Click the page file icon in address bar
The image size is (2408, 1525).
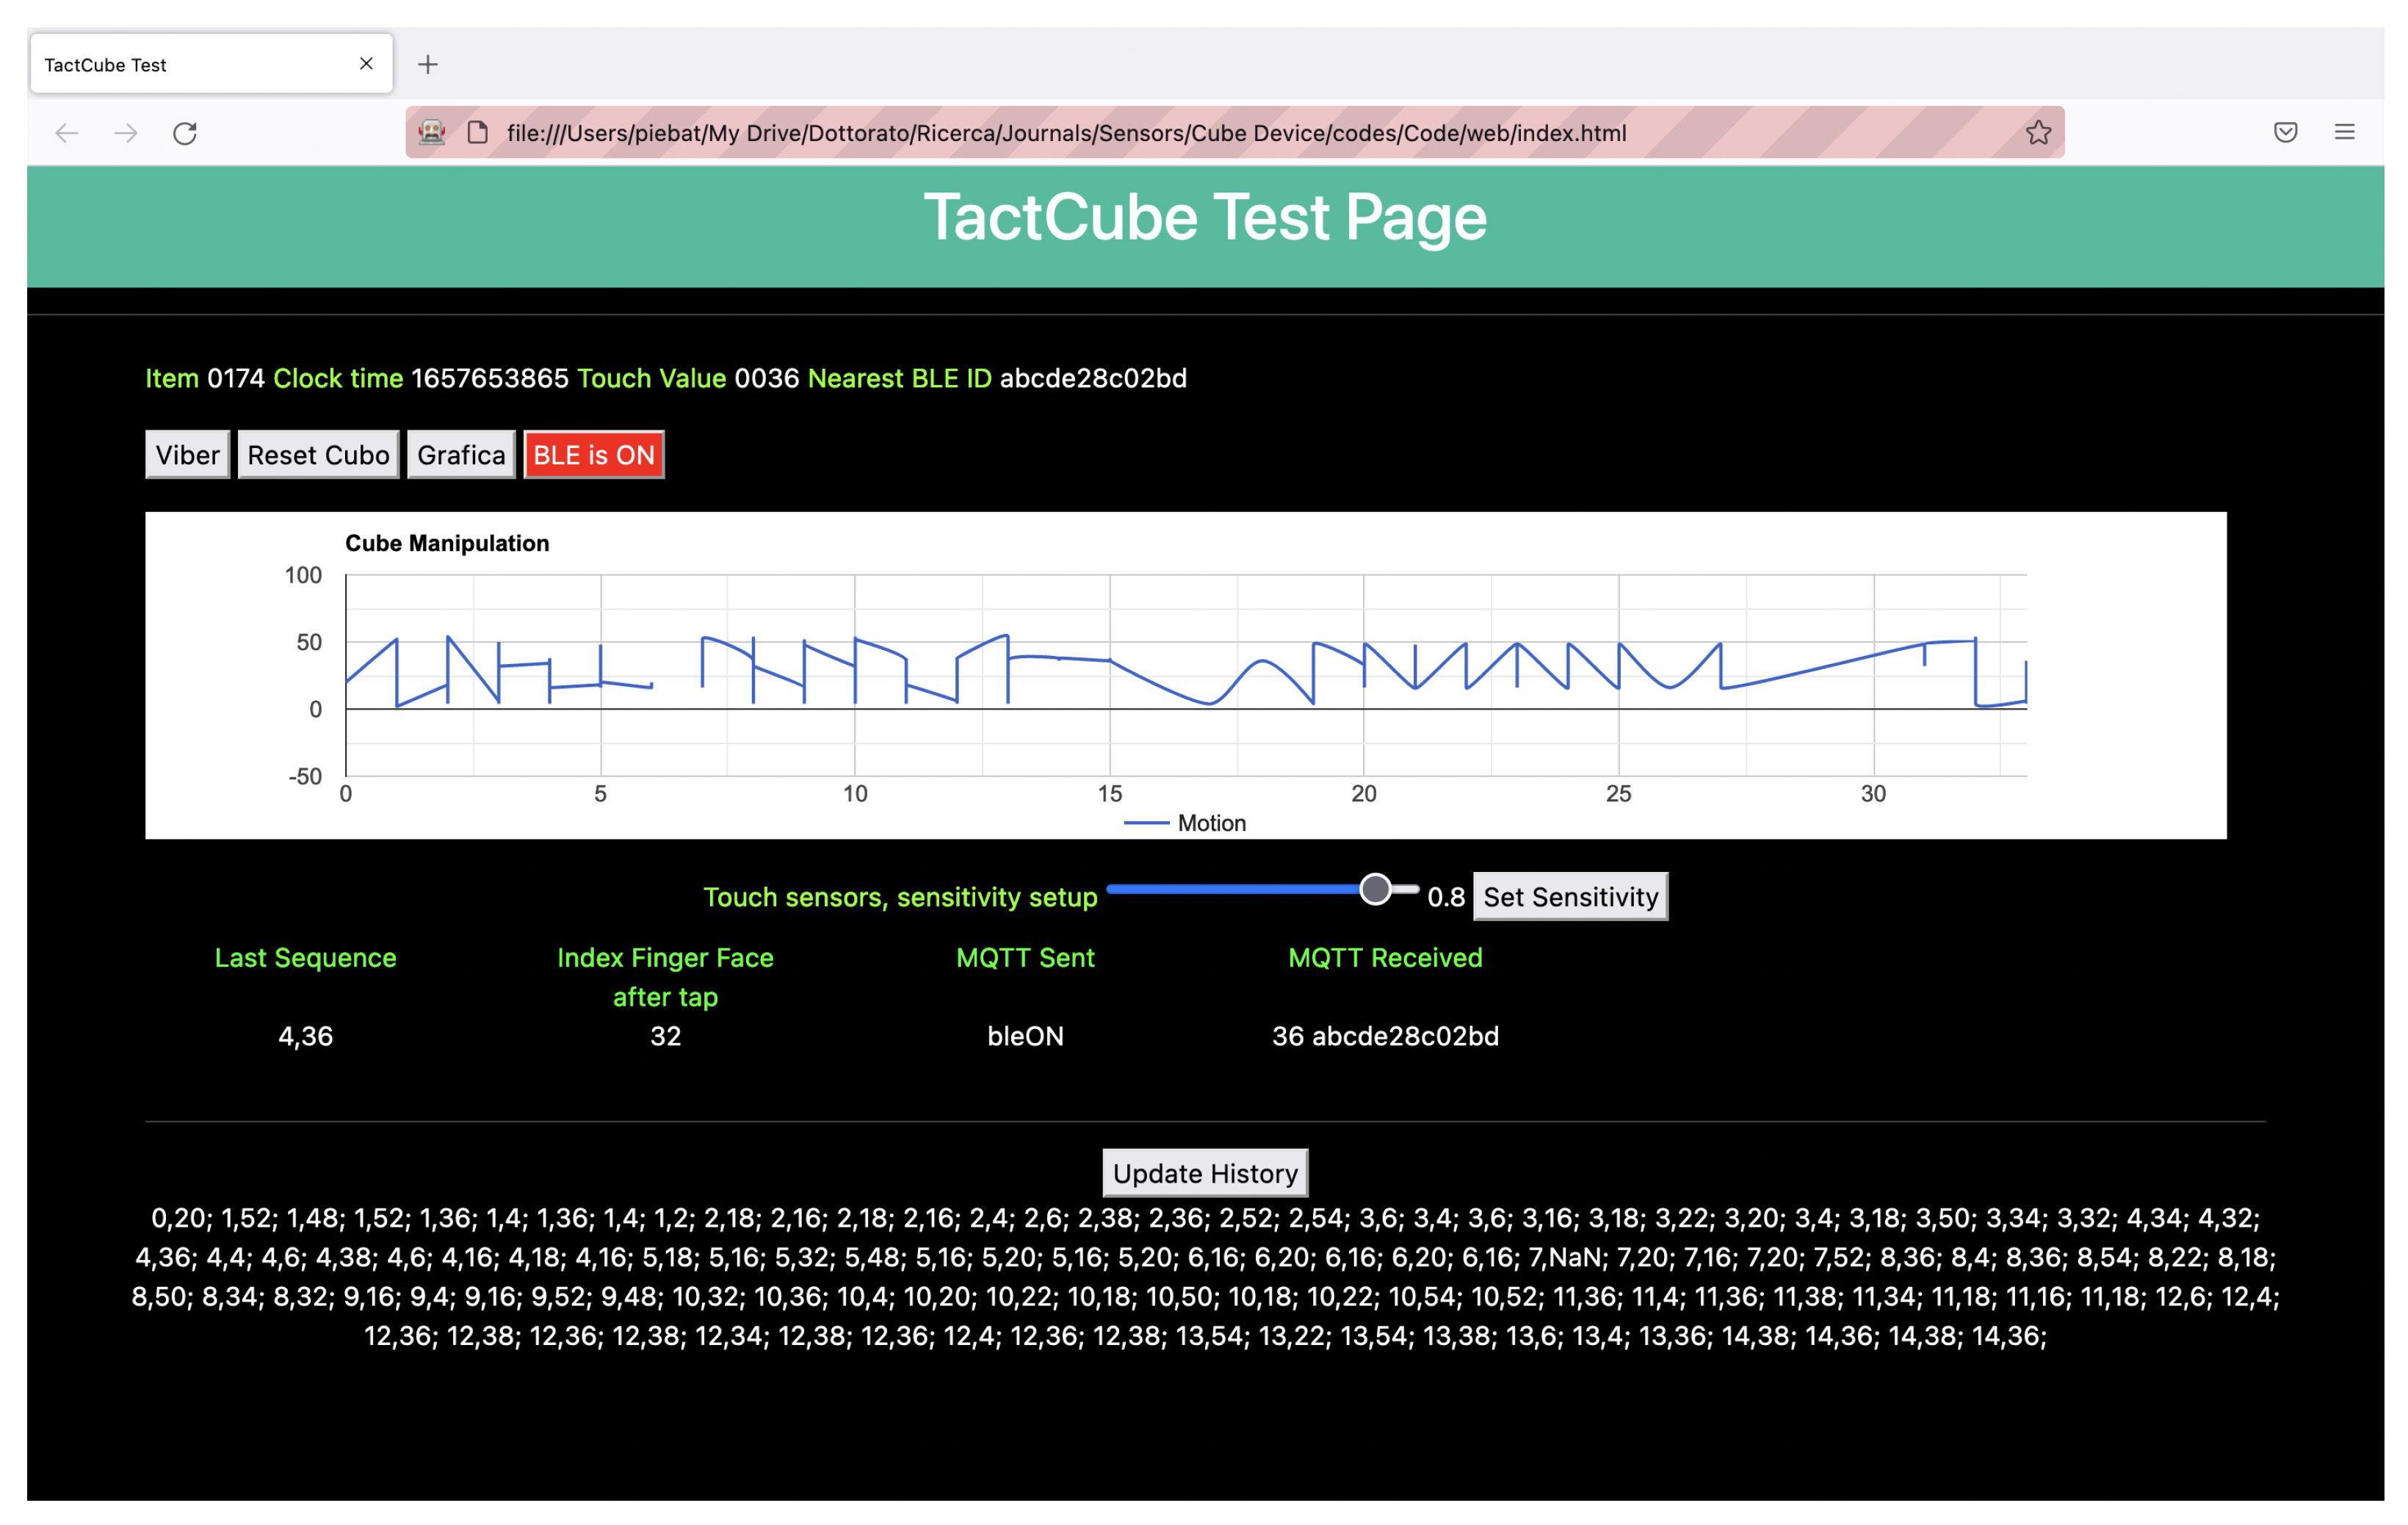pos(478,133)
